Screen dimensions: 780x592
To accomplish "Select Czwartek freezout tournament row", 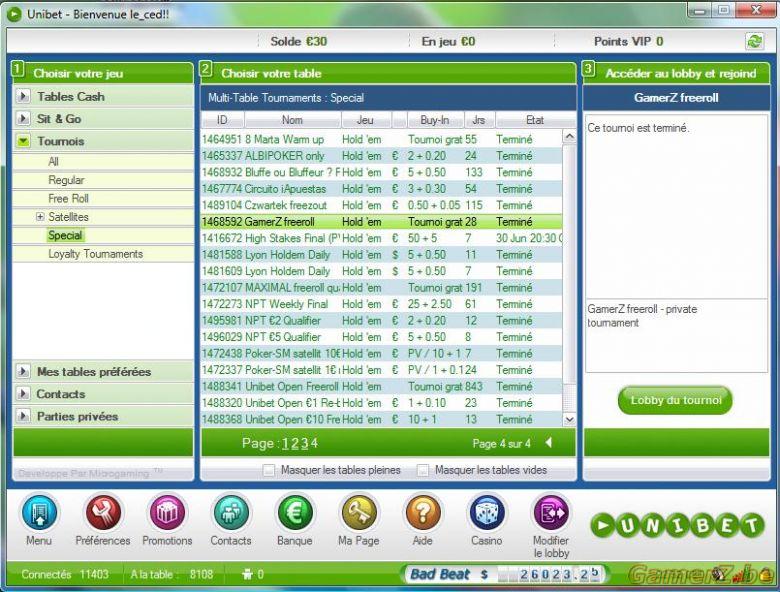I will [x=382, y=205].
